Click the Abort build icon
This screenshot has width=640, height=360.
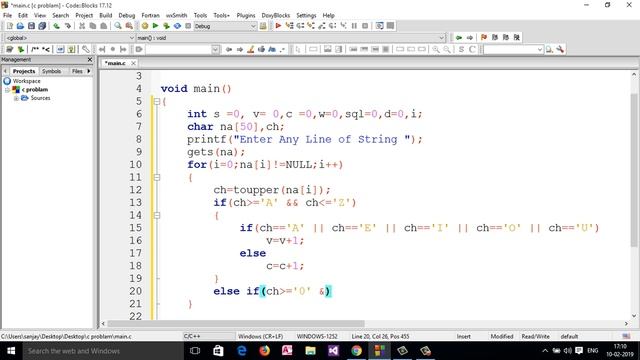click(x=188, y=26)
